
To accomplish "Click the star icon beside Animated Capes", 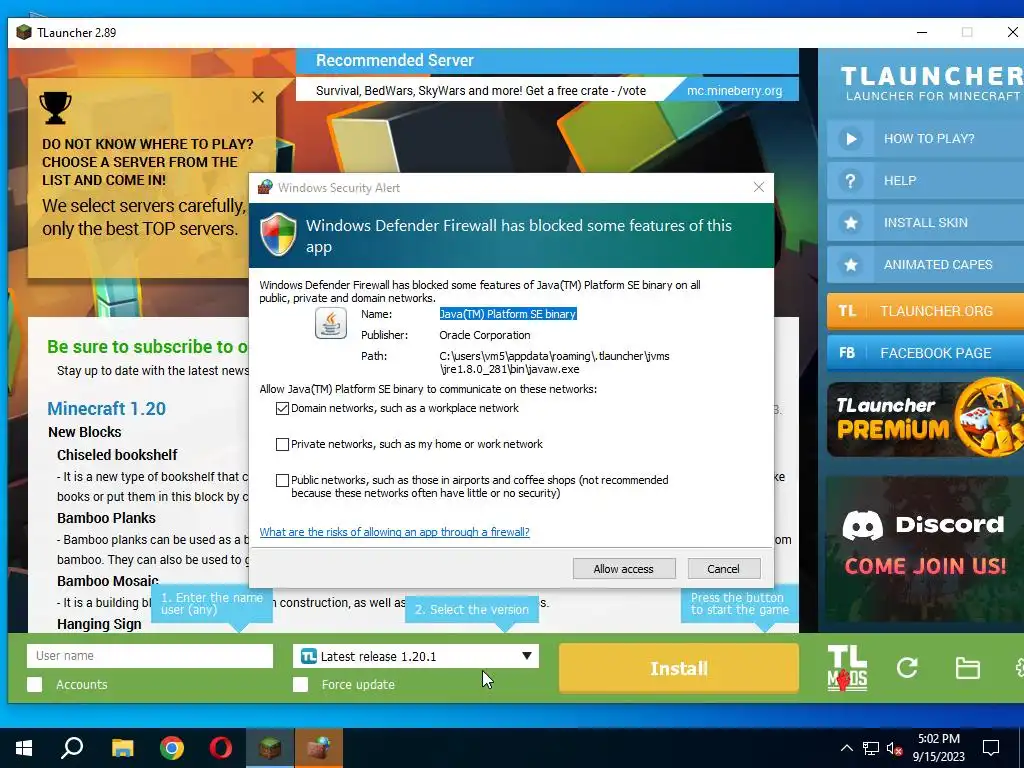I will coord(850,264).
